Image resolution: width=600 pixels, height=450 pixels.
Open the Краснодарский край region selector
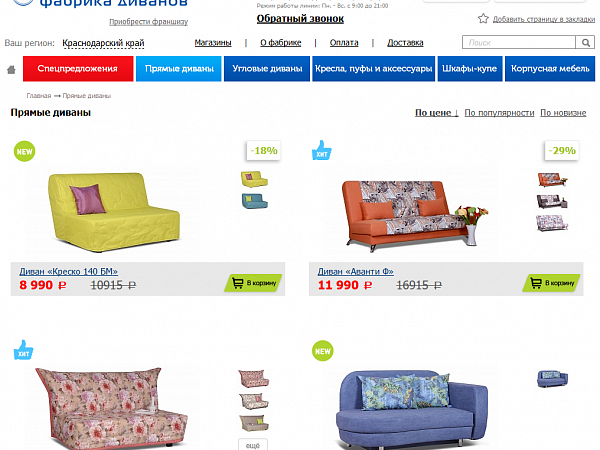click(103, 43)
